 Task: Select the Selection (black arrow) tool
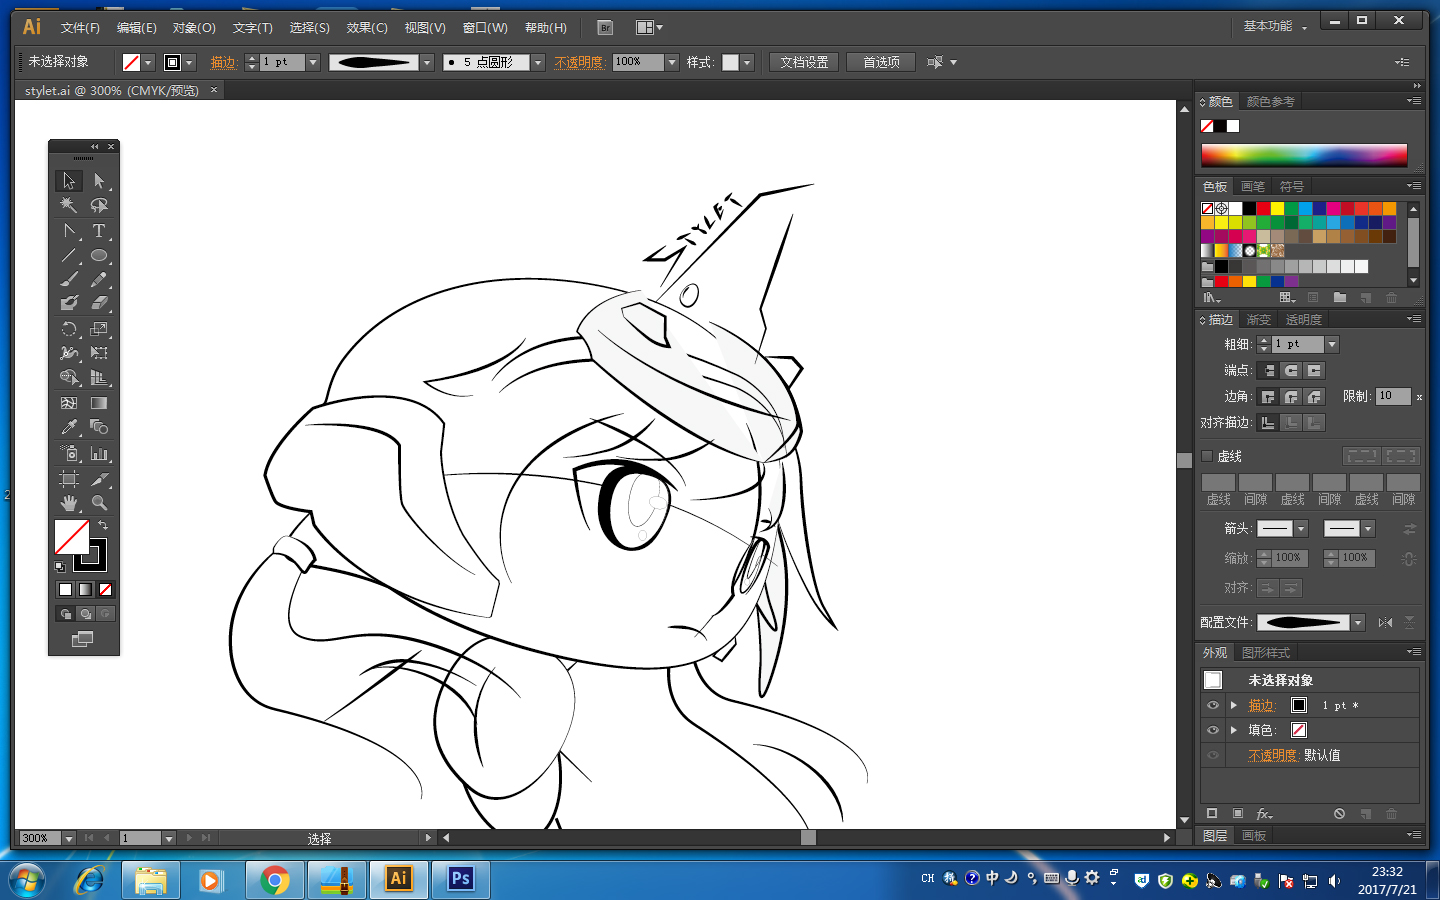click(x=68, y=181)
